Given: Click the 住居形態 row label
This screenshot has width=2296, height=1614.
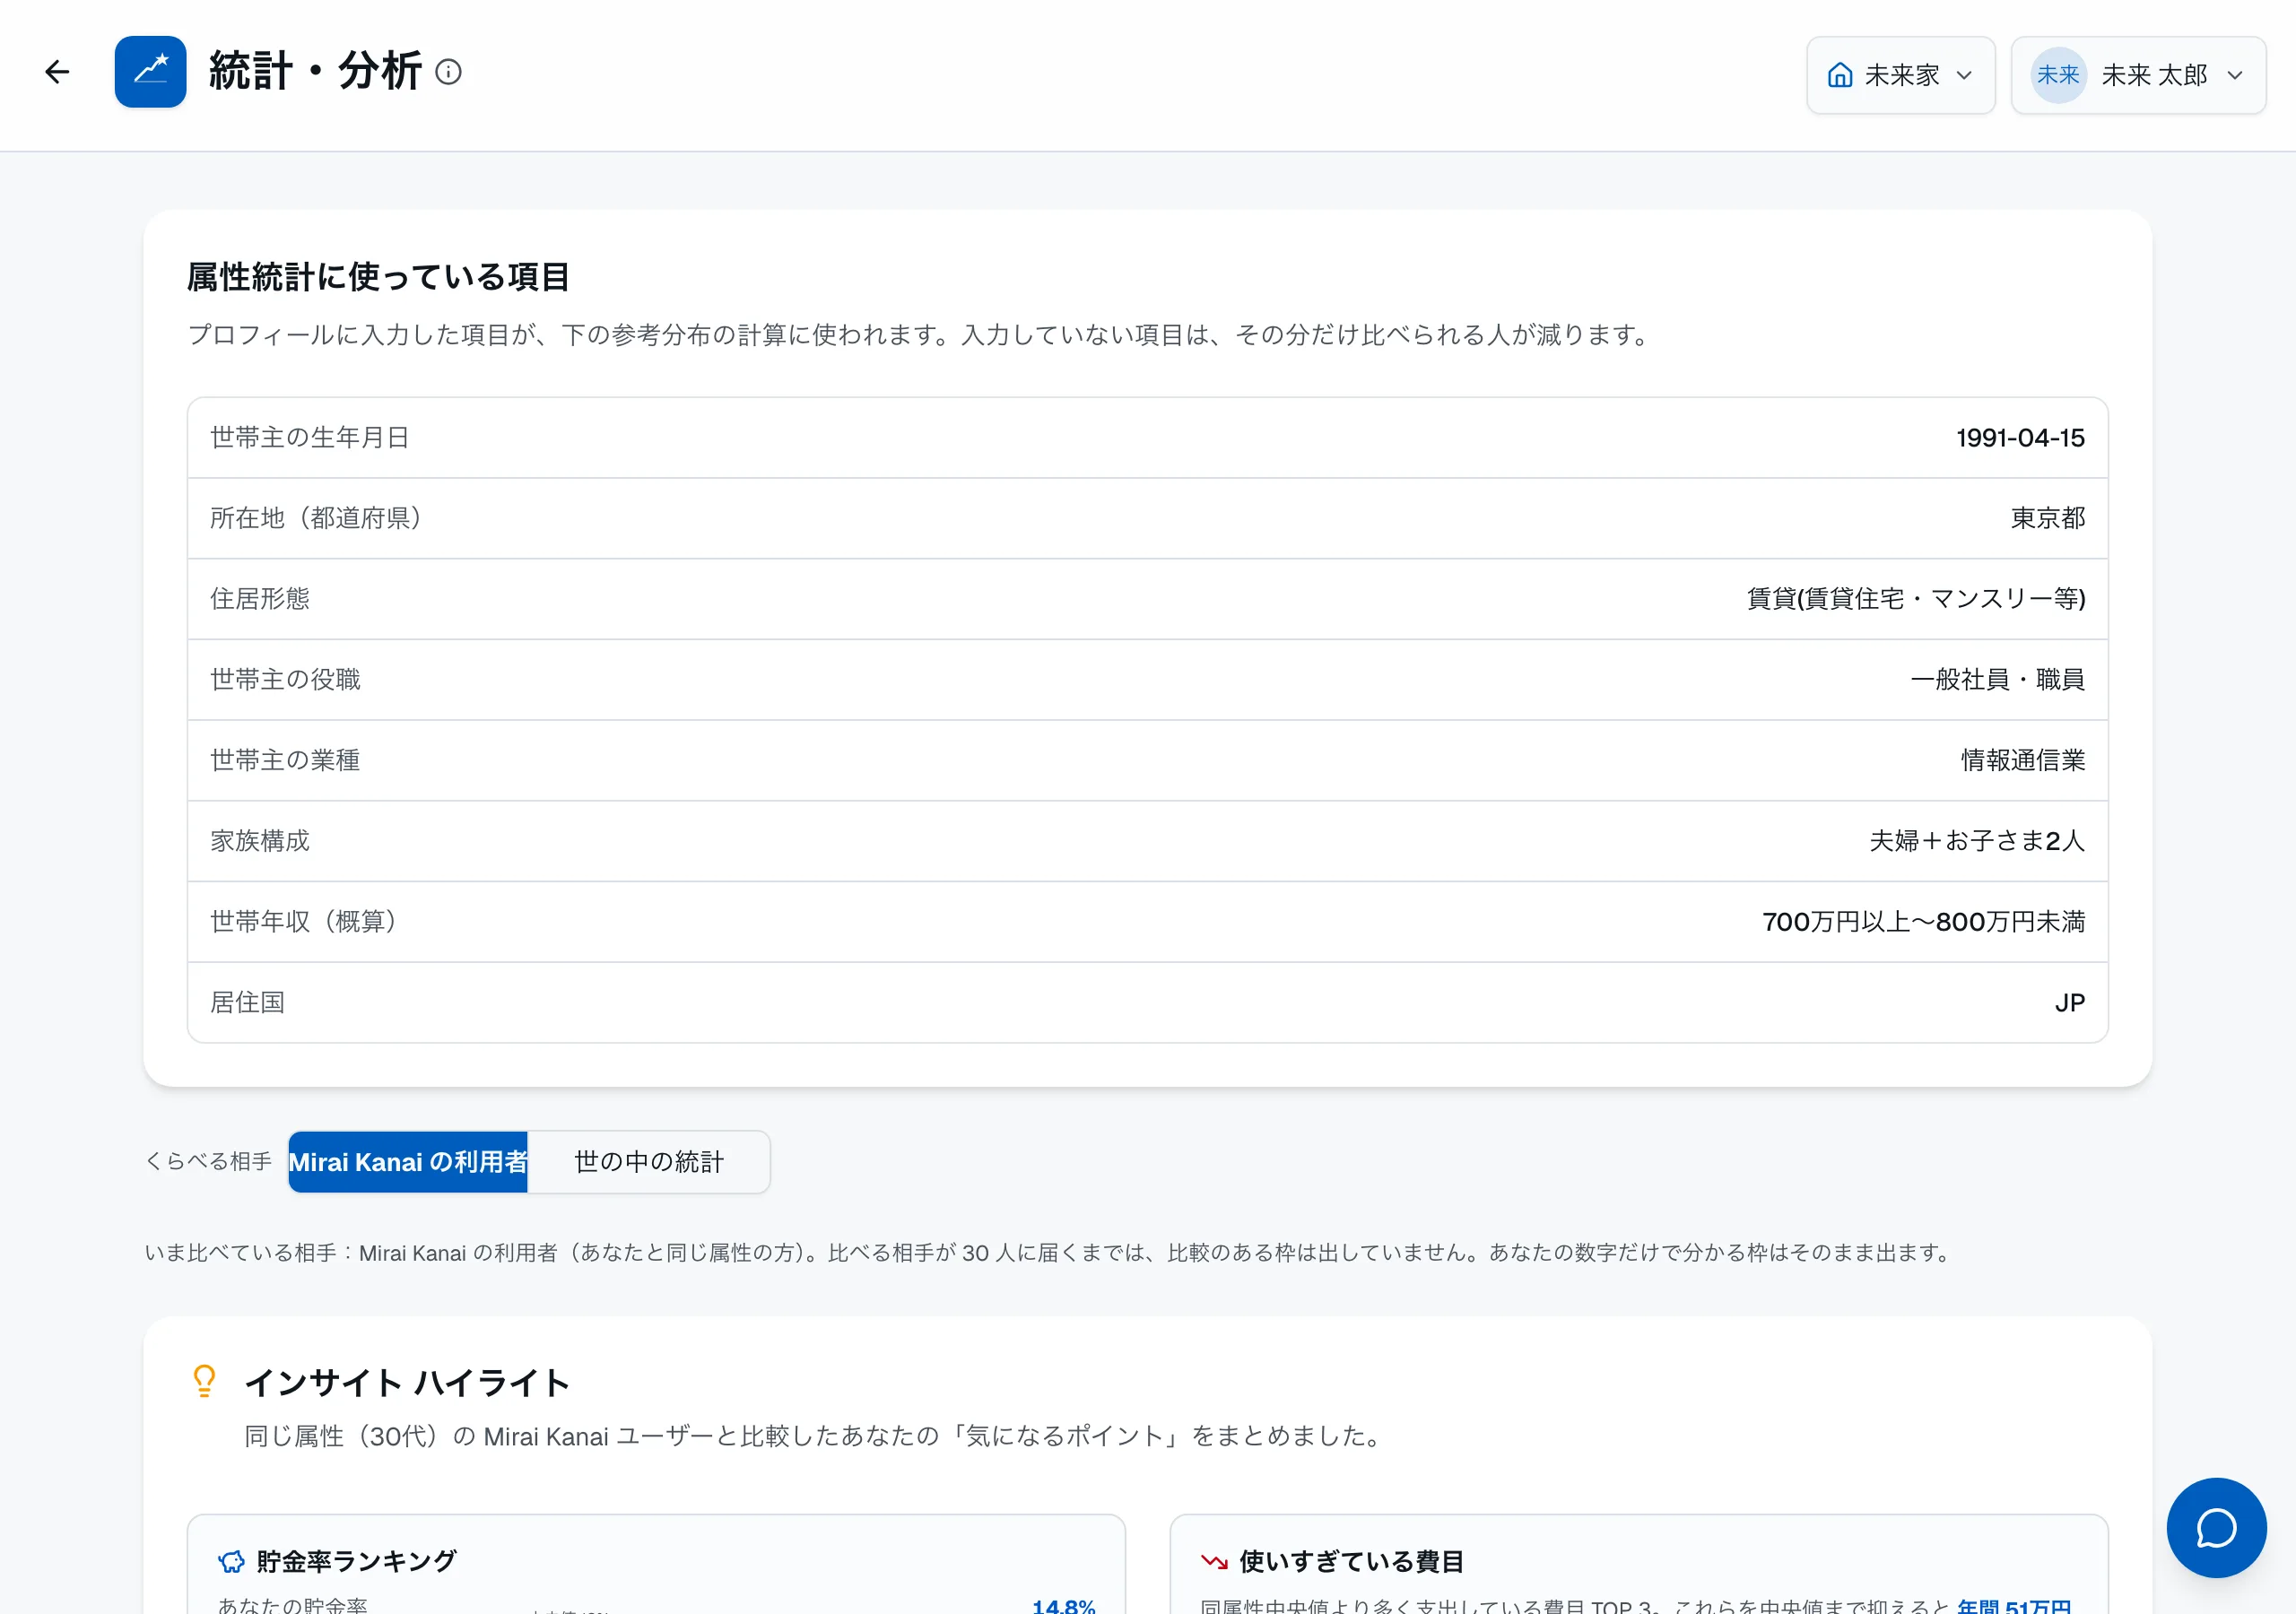Looking at the screenshot, I should (x=260, y=599).
